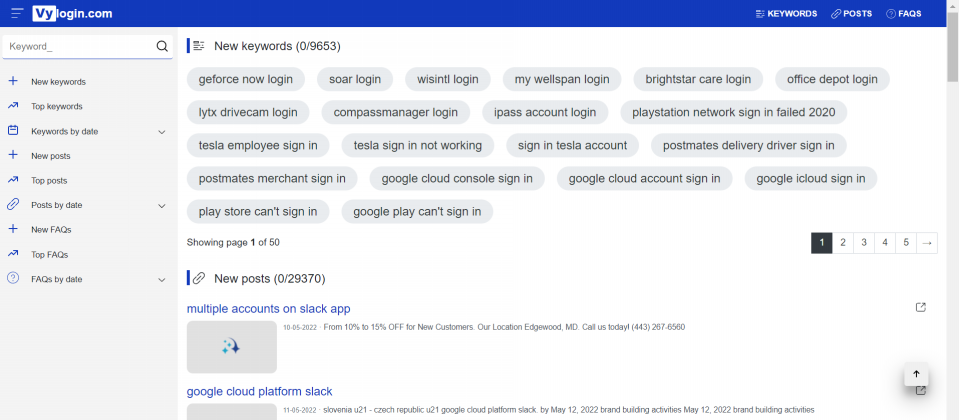Click the plus icon beside New FAQs
Screen dimensions: 959x420
tap(13, 229)
